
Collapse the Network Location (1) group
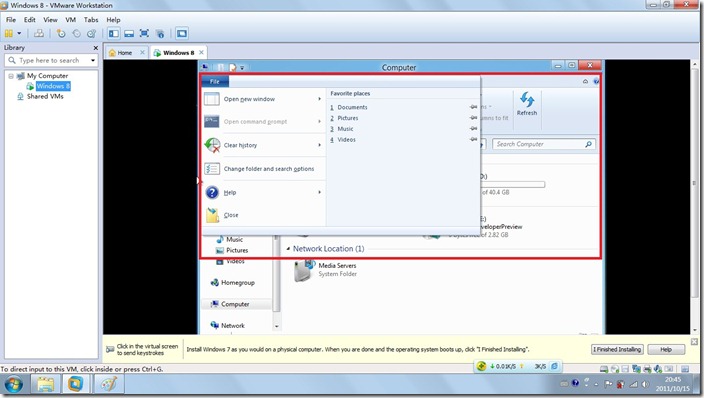point(288,249)
